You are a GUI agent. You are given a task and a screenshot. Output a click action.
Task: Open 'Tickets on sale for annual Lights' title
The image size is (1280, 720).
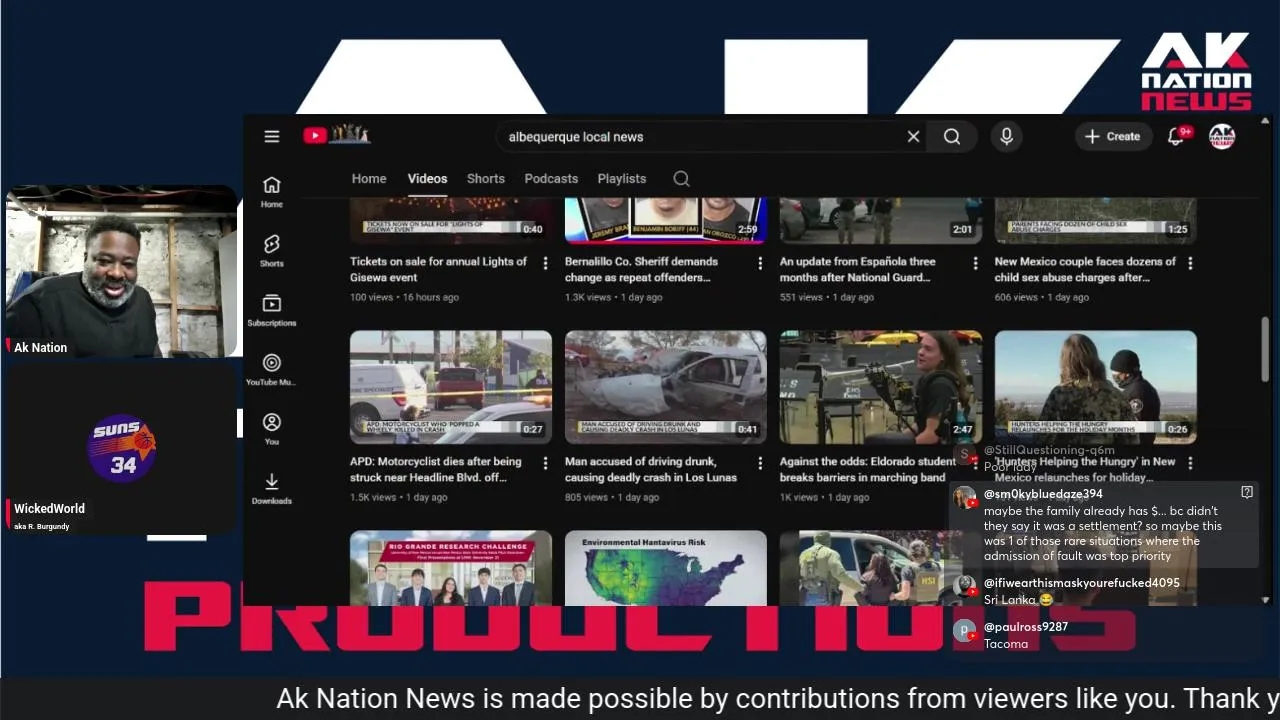click(x=438, y=270)
